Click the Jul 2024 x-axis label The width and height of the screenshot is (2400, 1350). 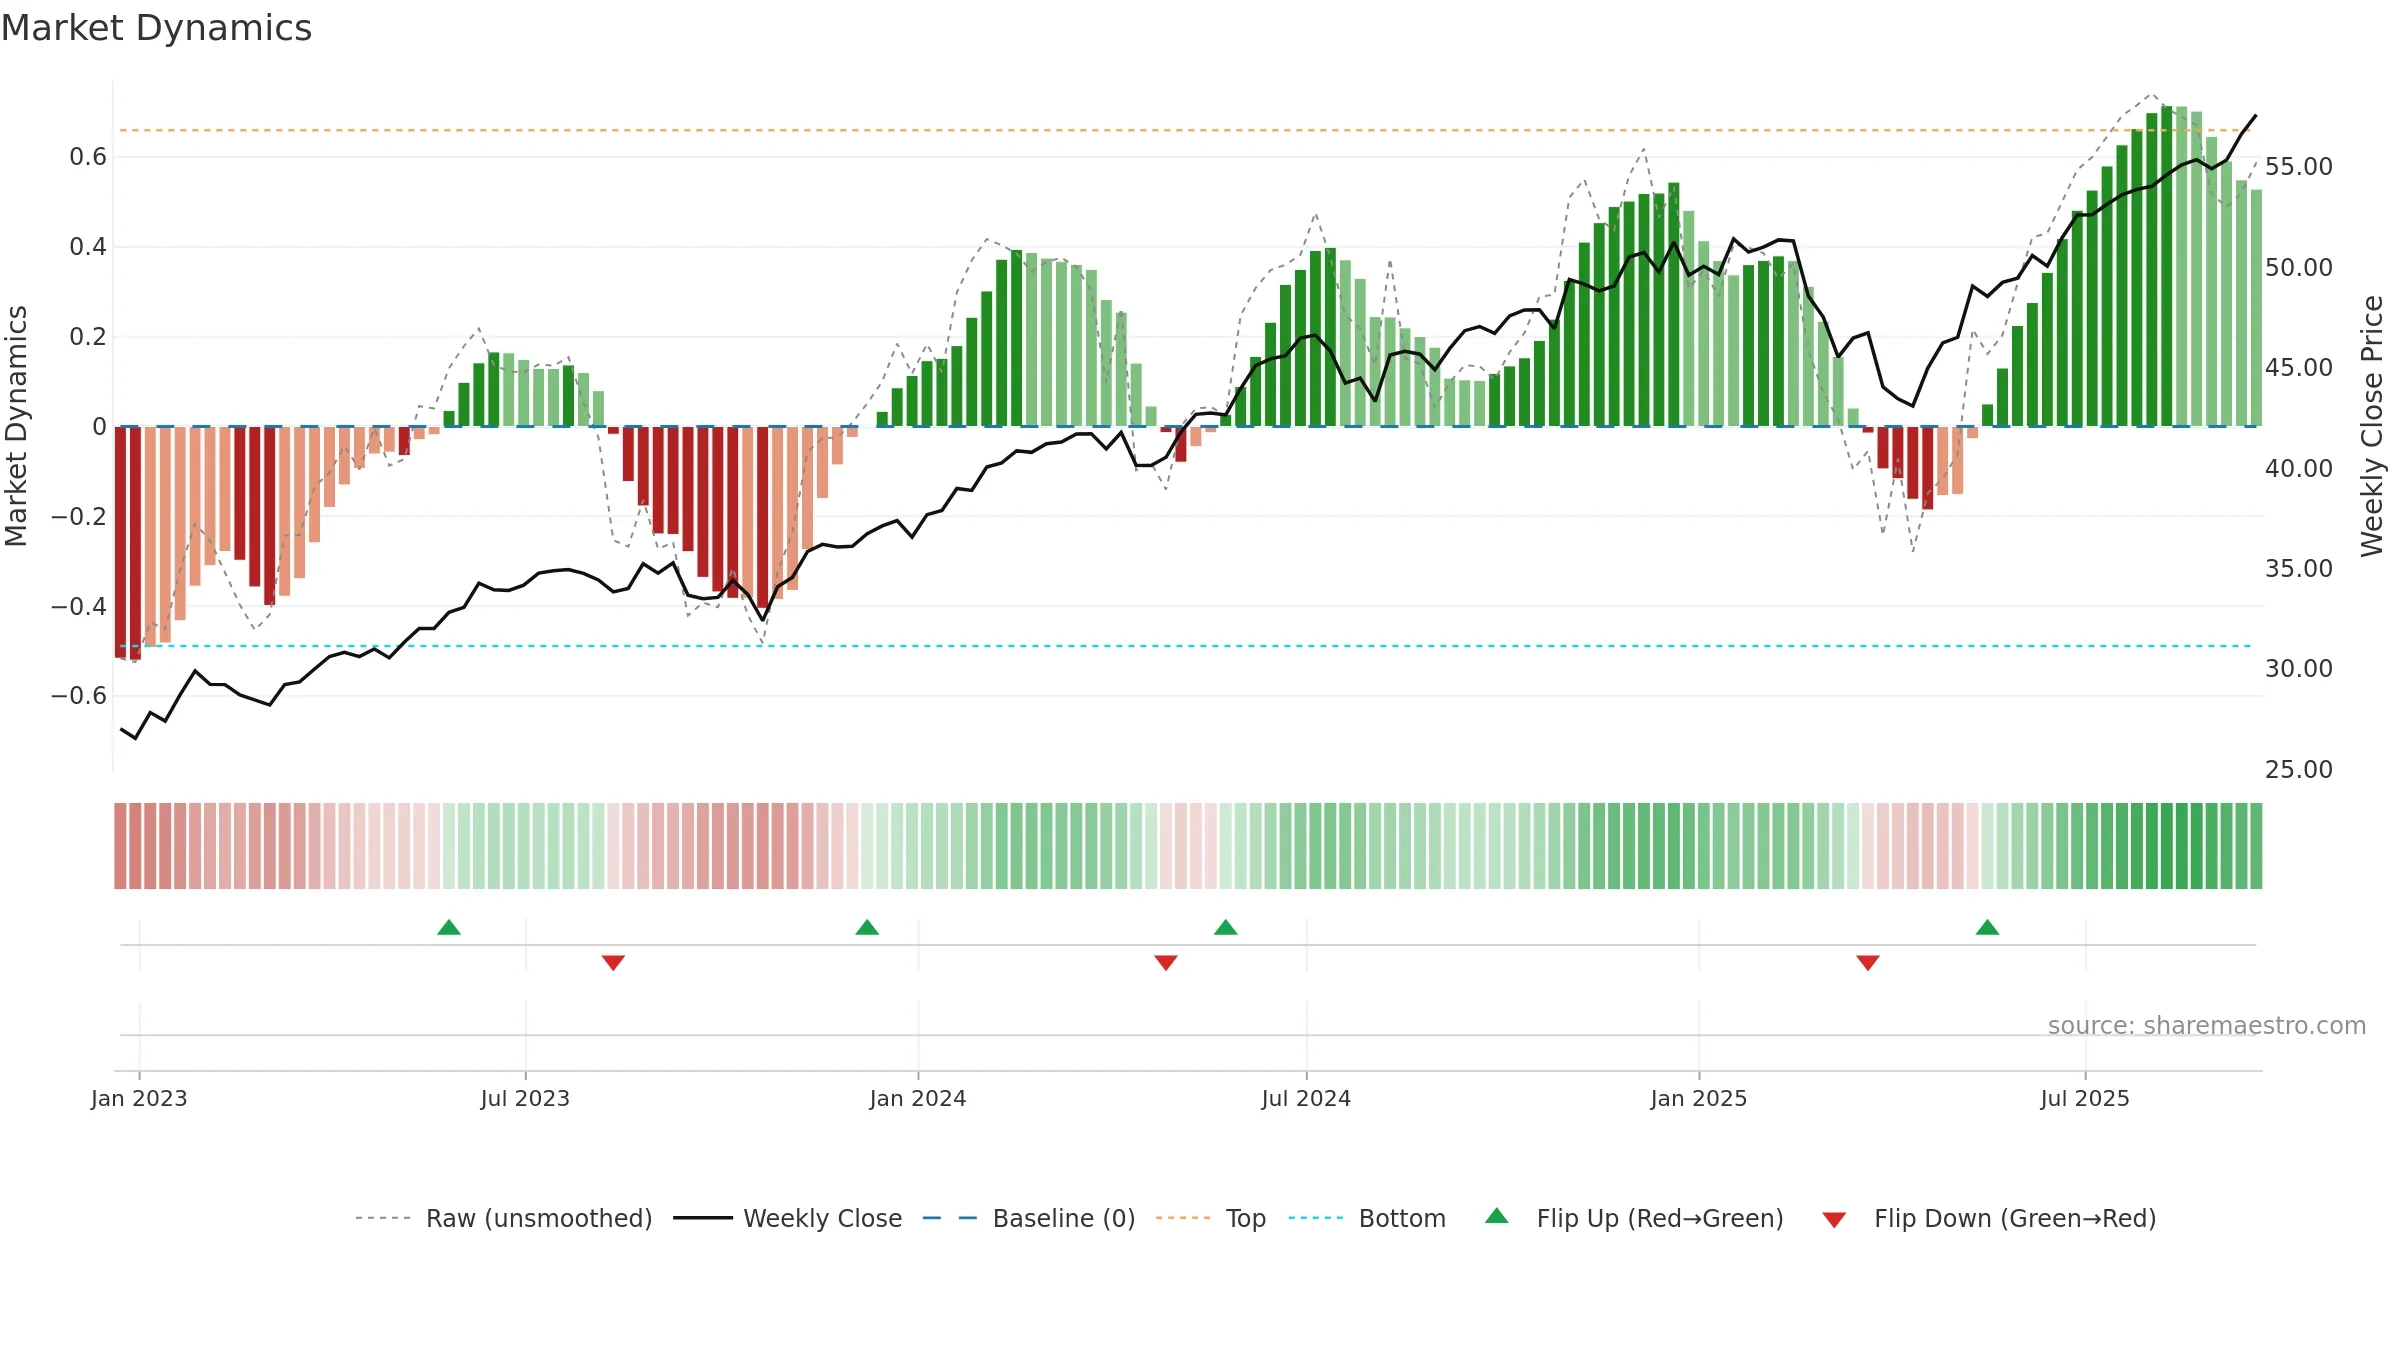pos(1306,1098)
